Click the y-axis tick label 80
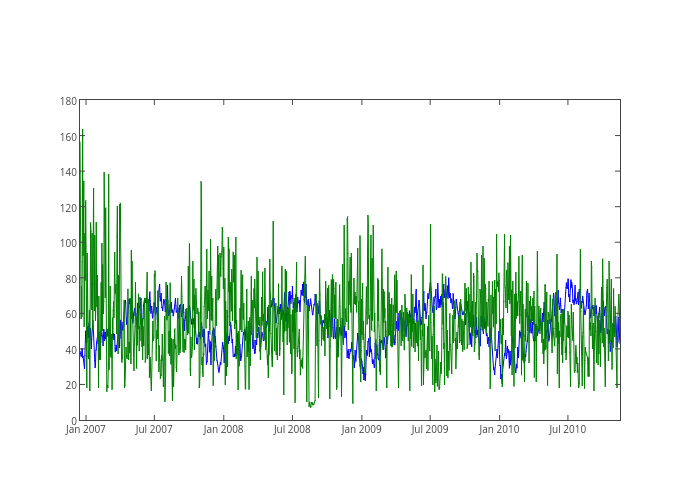The width and height of the screenshot is (700, 500). point(70,278)
